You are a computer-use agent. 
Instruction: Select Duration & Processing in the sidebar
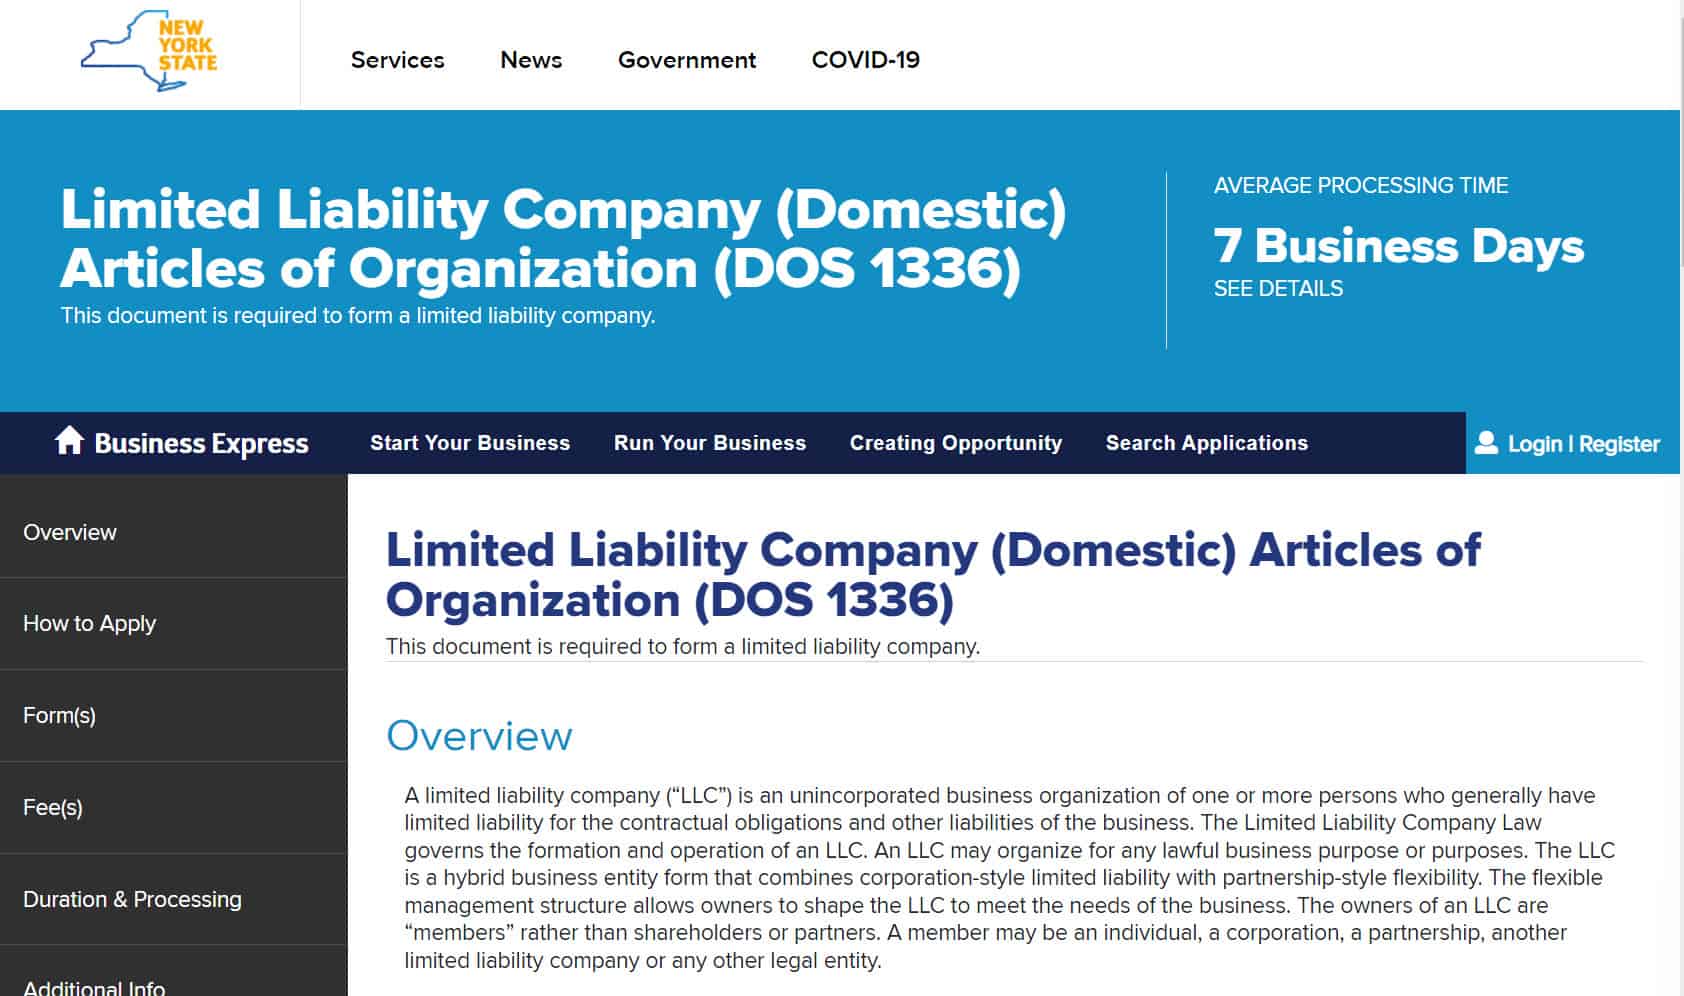(131, 899)
